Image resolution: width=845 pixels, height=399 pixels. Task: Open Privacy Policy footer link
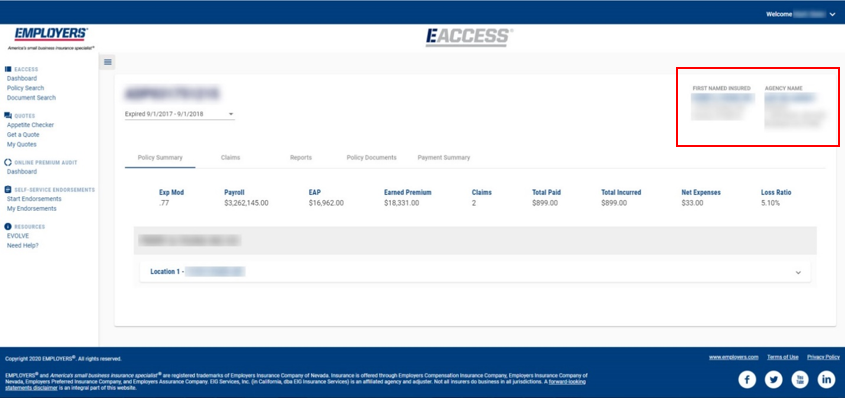point(823,357)
